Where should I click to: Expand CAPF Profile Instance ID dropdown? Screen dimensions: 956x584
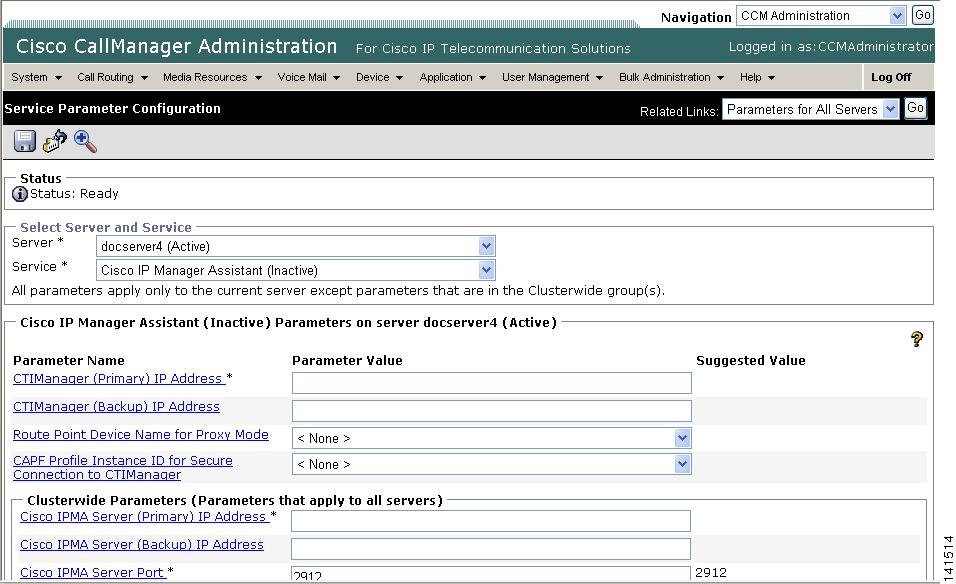(491, 465)
